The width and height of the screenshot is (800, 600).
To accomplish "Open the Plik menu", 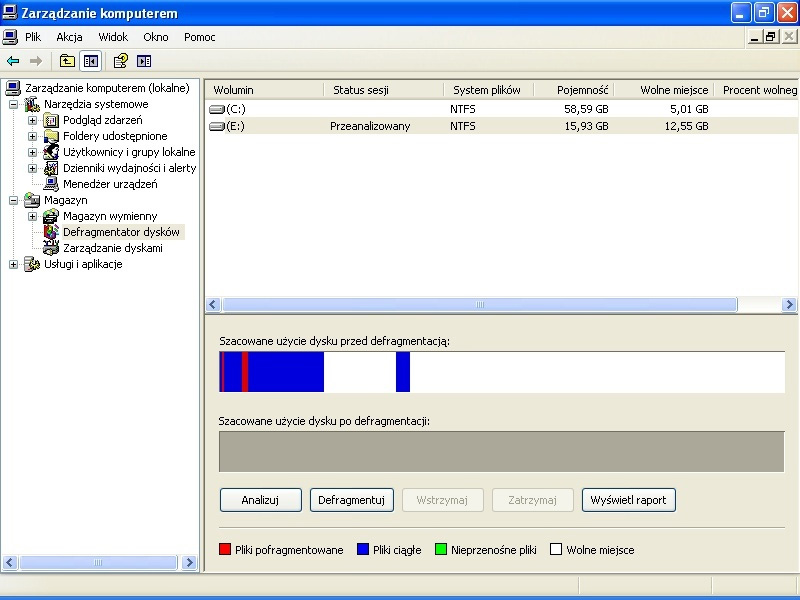I will 33,37.
